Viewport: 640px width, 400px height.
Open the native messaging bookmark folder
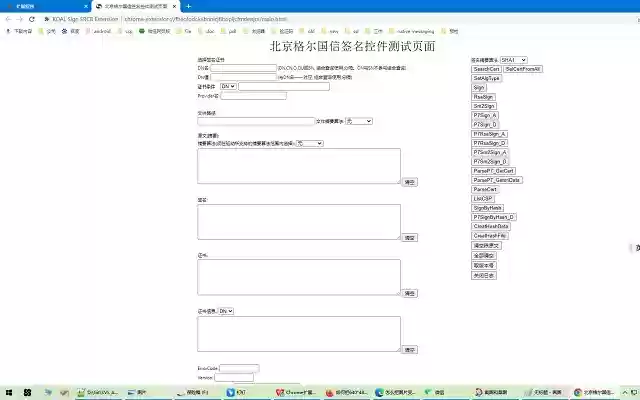tap(412, 31)
